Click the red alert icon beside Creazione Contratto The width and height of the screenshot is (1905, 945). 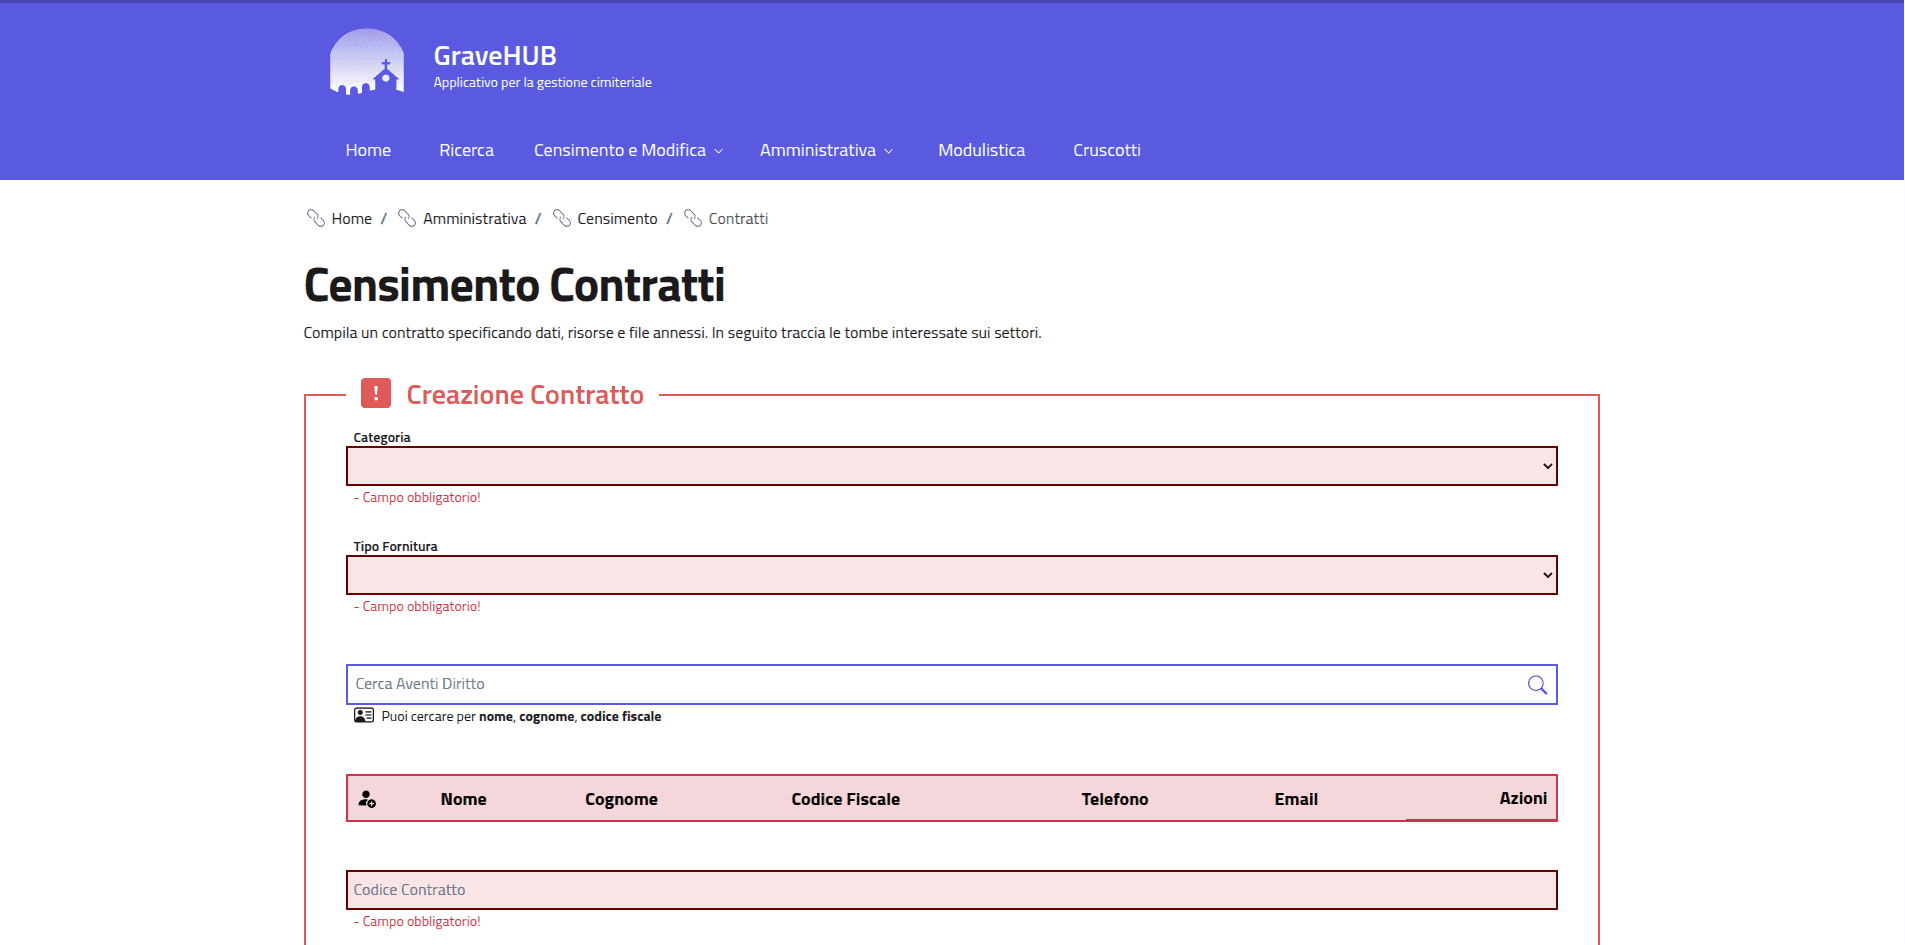pos(375,394)
